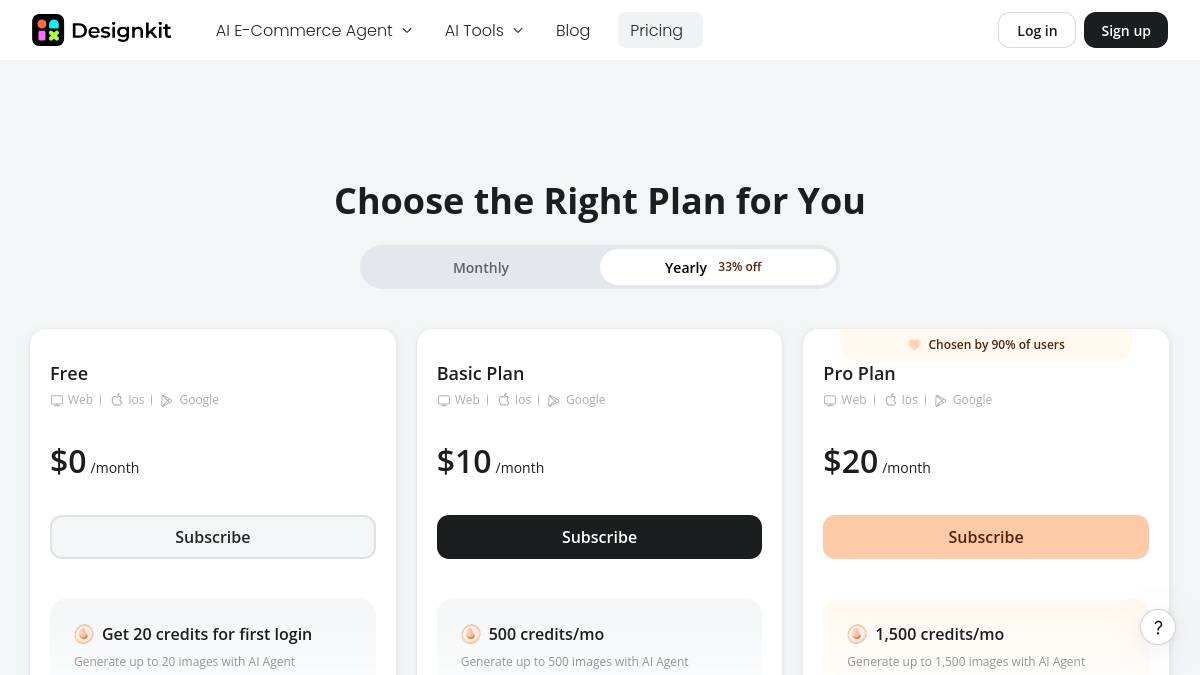Click the Google Play icon under Pro Plan
This screenshot has width=1200, height=675.
click(940, 400)
